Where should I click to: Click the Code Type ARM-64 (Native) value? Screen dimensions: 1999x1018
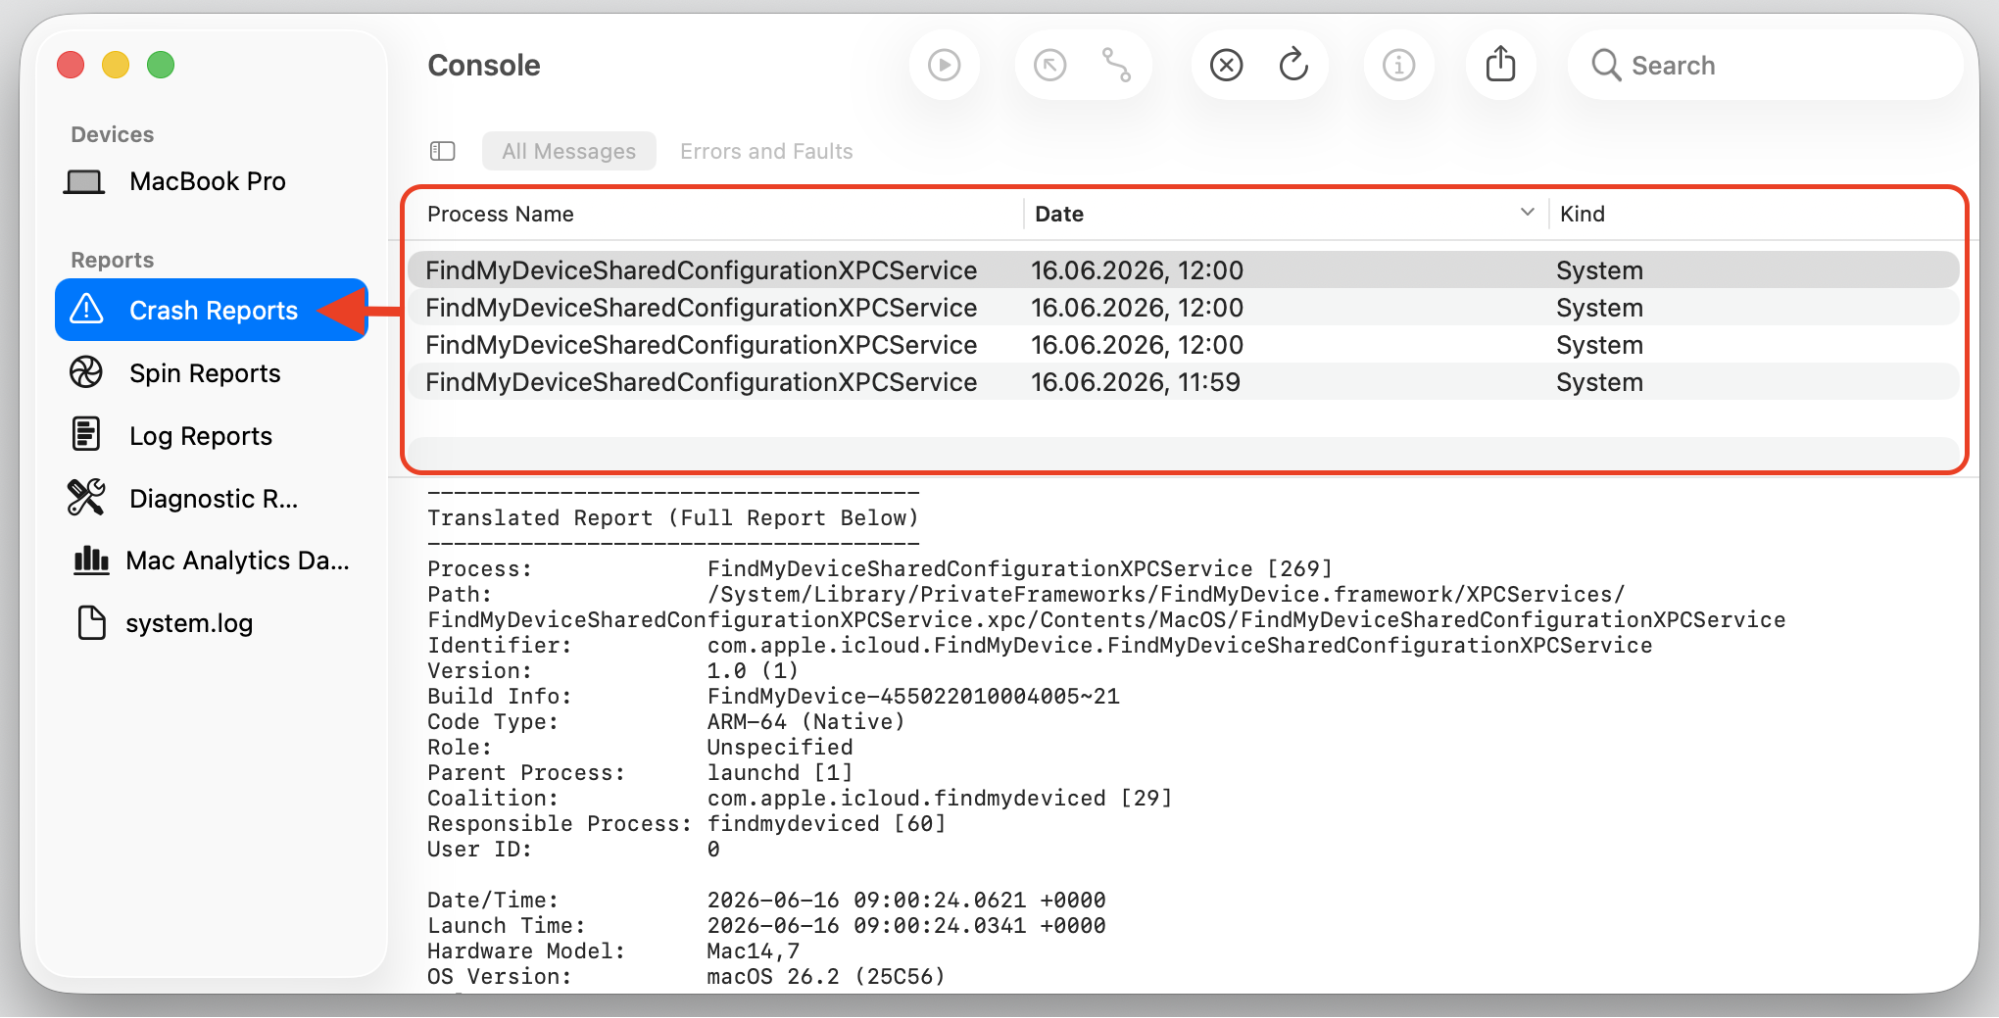806,722
